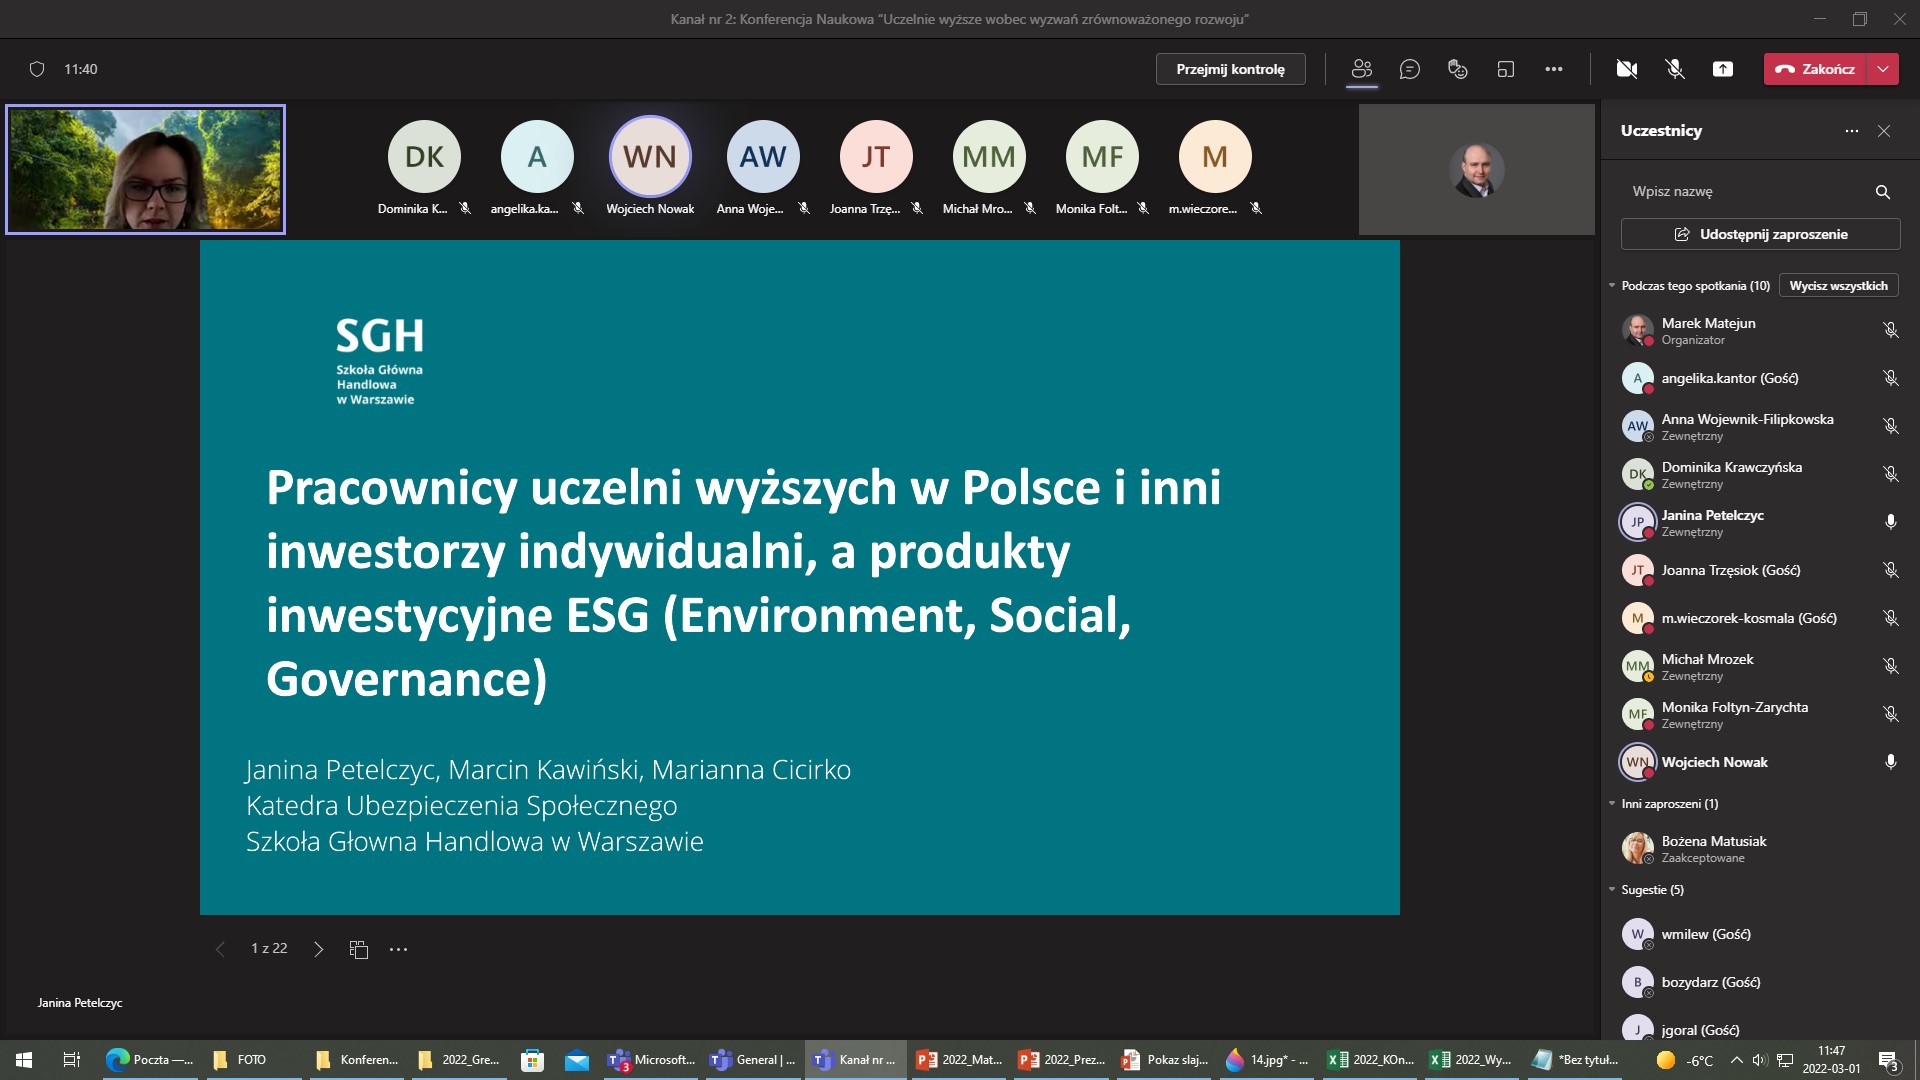Open the chat panel
This screenshot has width=1920, height=1080.
coord(1410,69)
